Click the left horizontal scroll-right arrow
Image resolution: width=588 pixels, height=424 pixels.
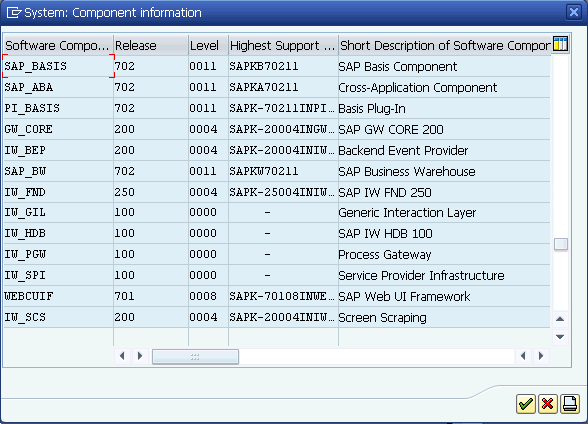pyautogui.click(x=140, y=356)
